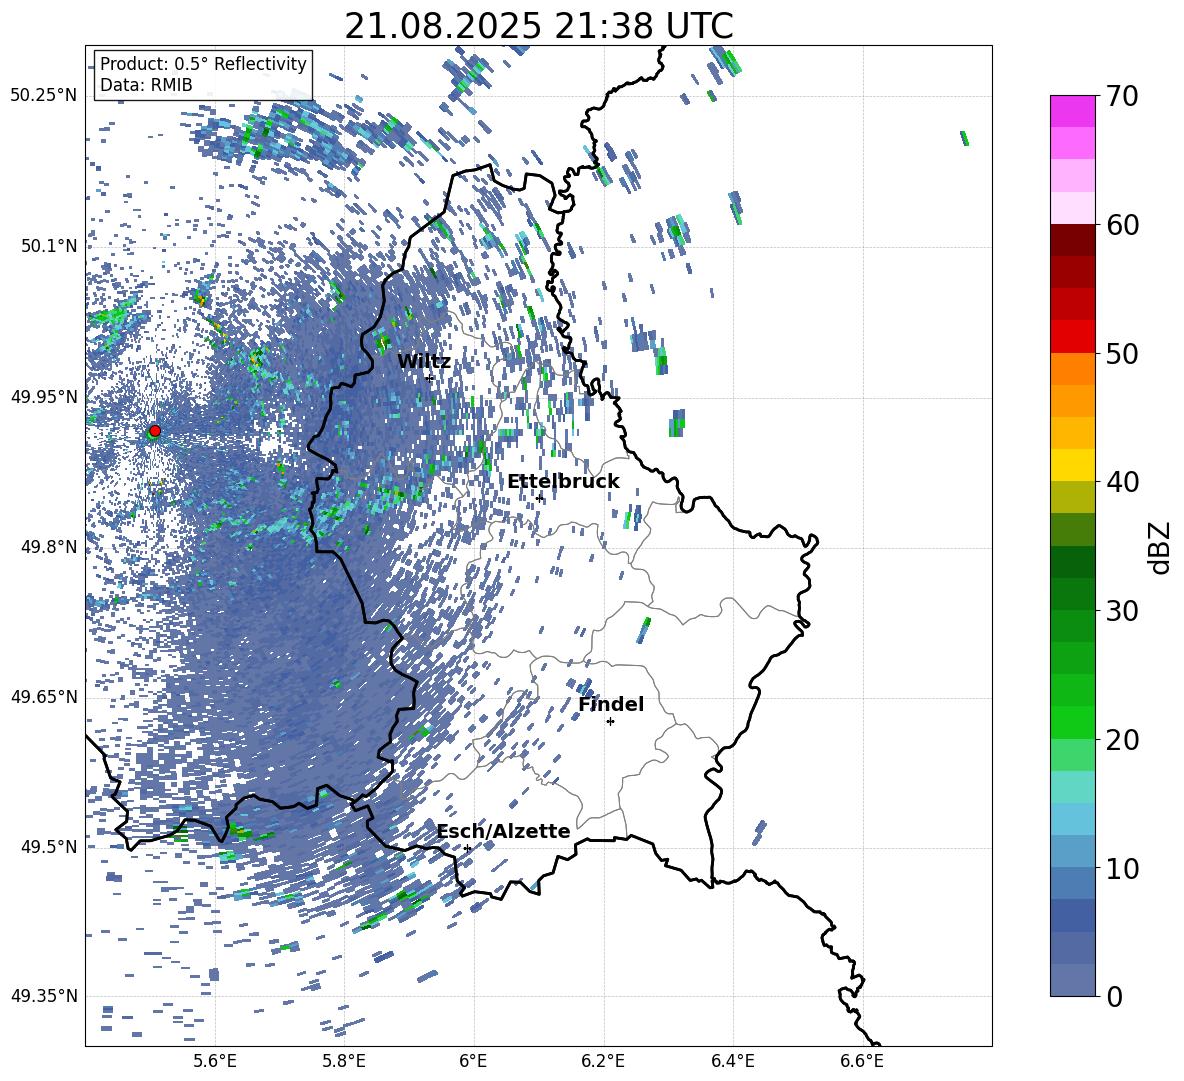Click the 'Data: RMIB' legend text

(146, 85)
